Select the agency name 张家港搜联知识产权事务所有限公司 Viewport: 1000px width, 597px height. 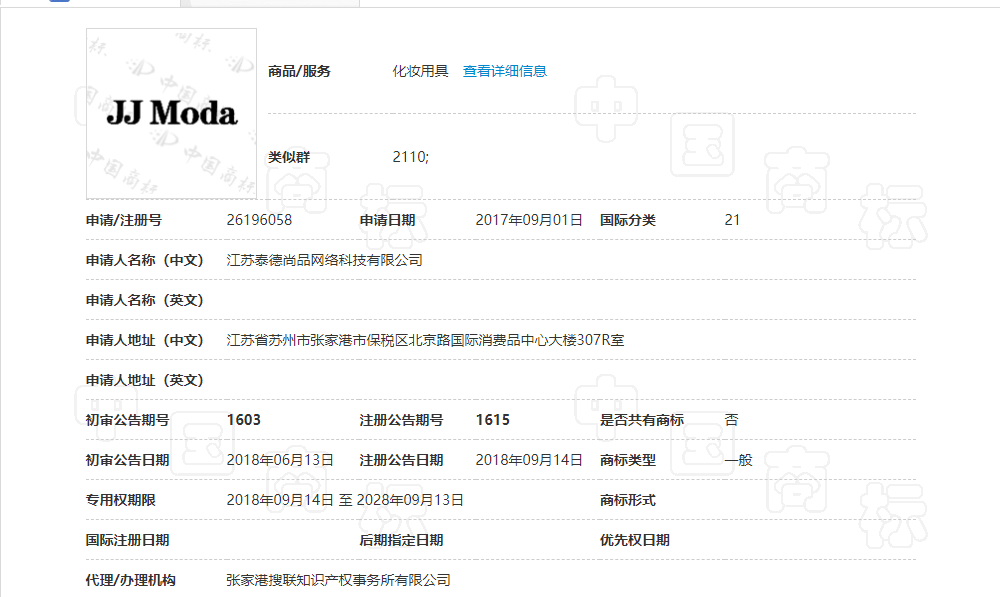[x=339, y=580]
